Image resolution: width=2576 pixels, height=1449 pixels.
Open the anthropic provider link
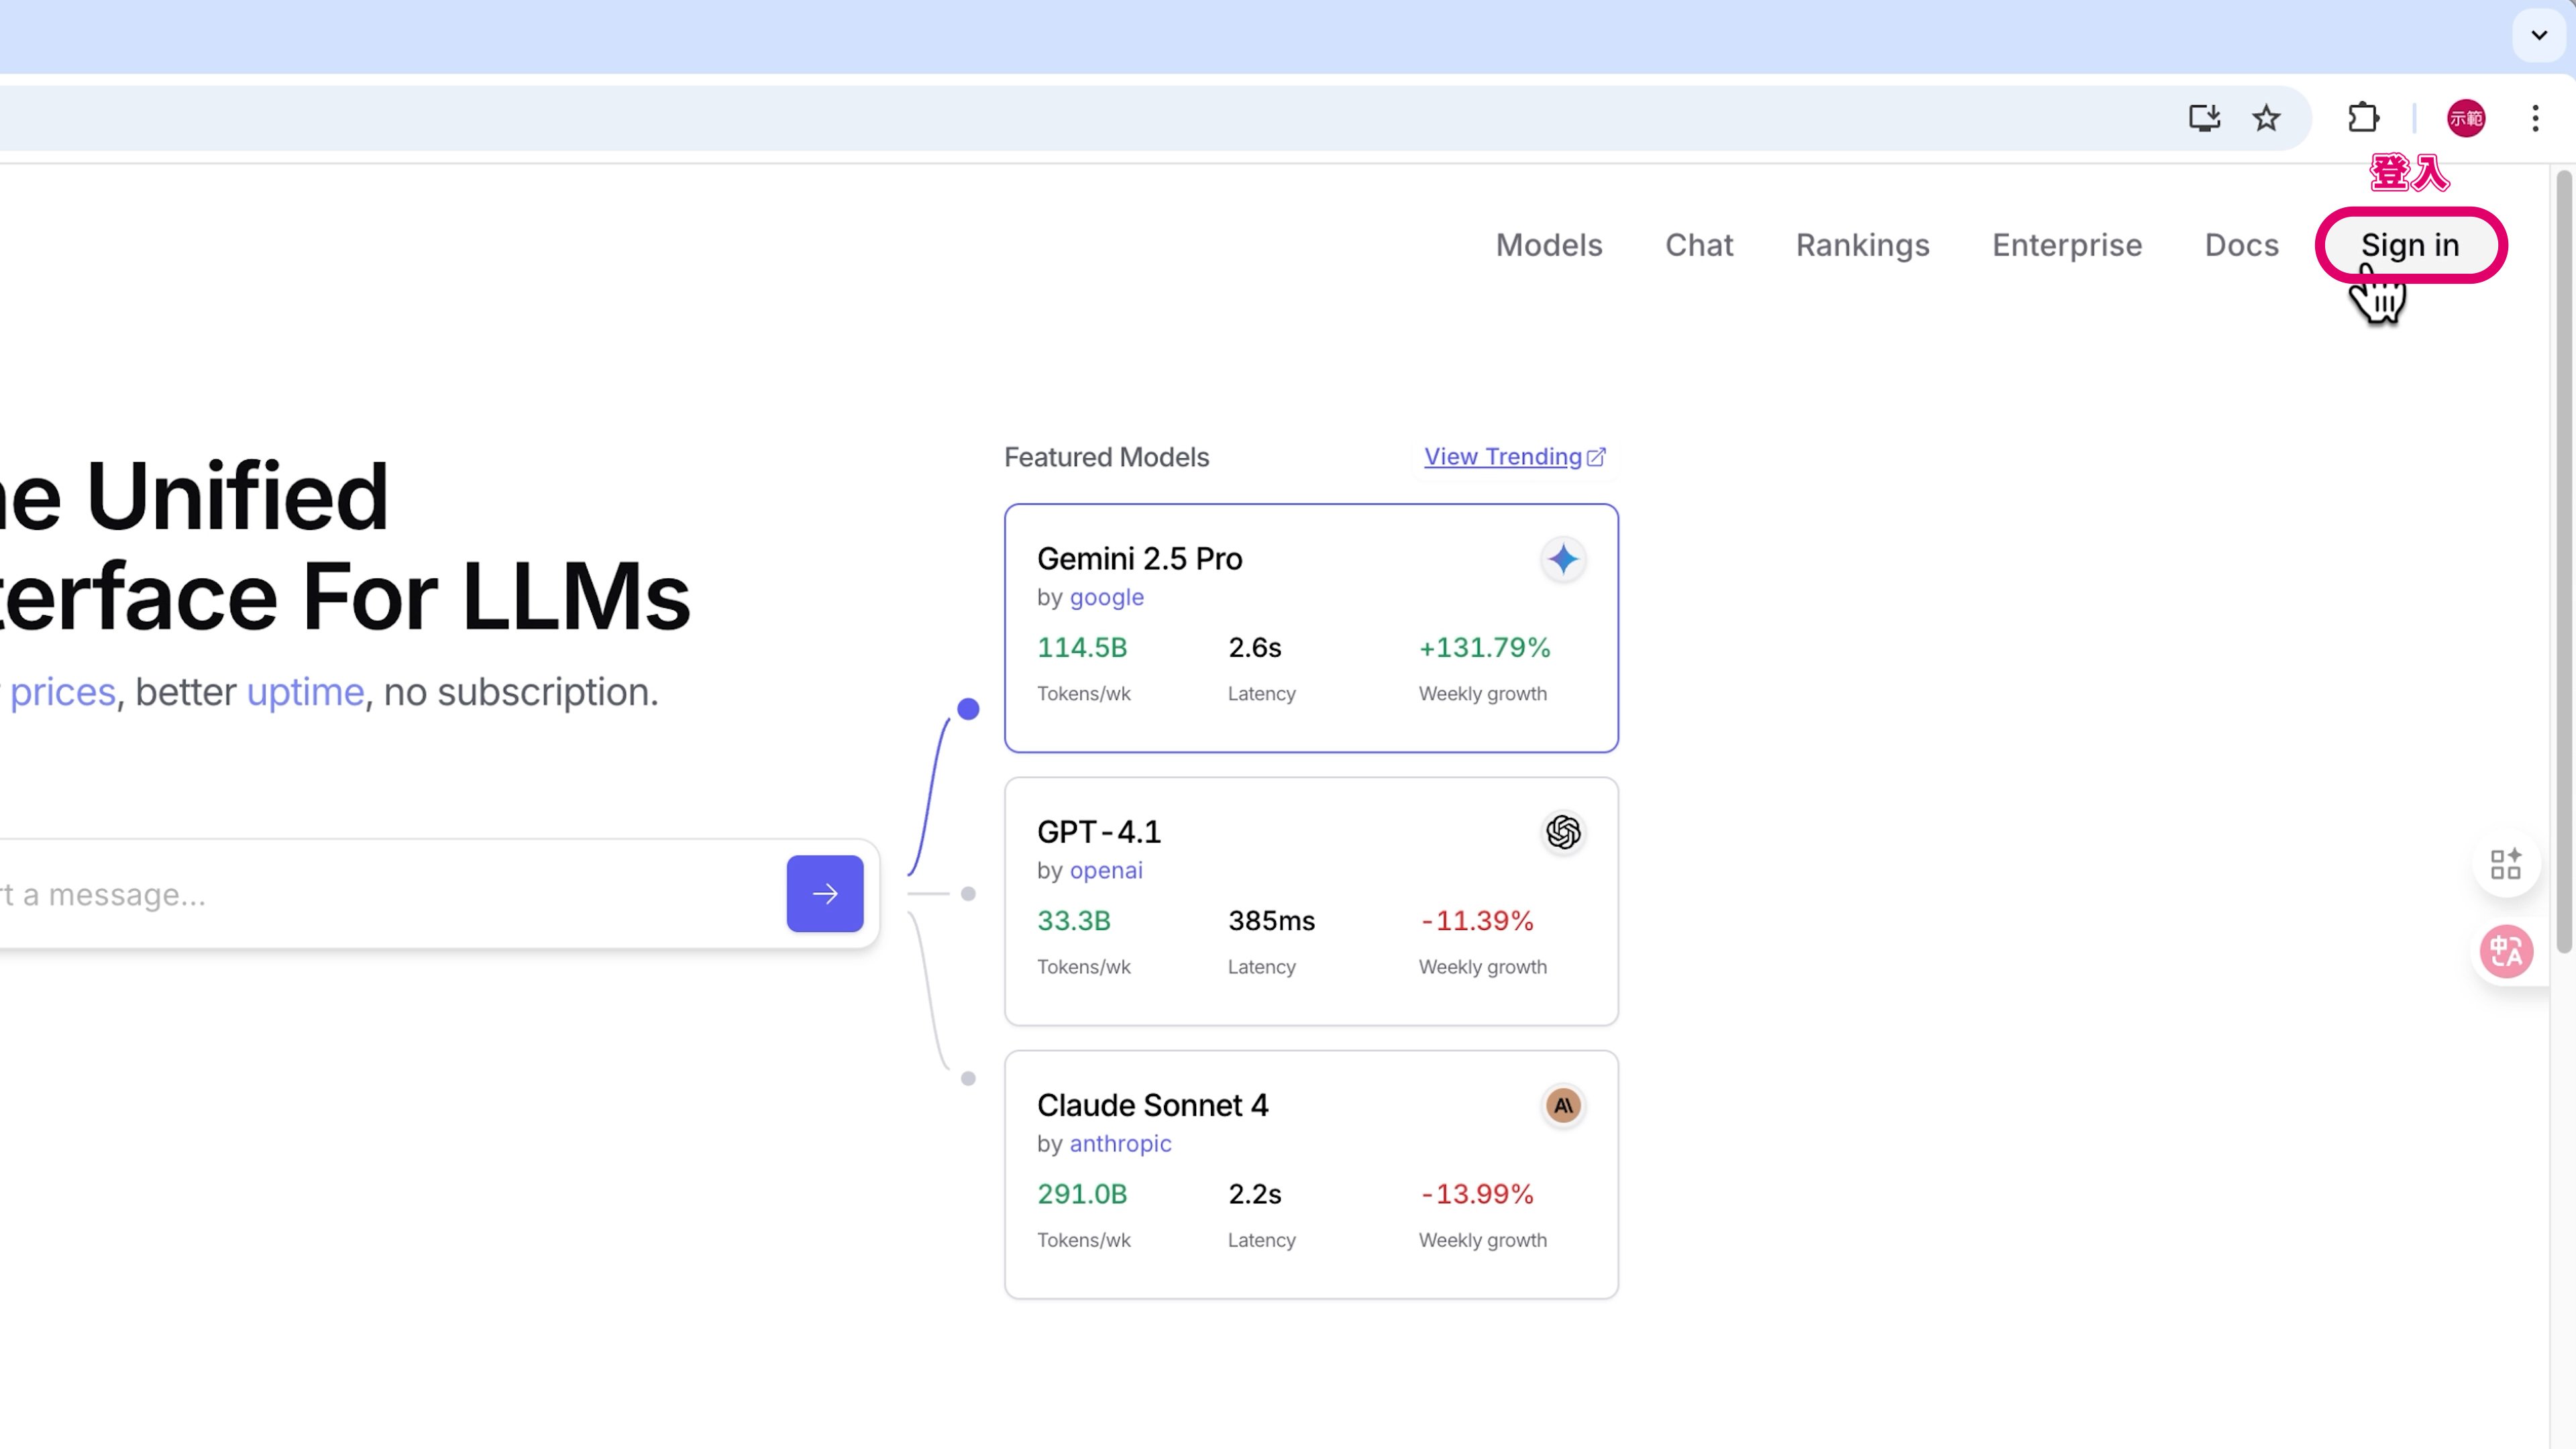pyautogui.click(x=1120, y=1143)
